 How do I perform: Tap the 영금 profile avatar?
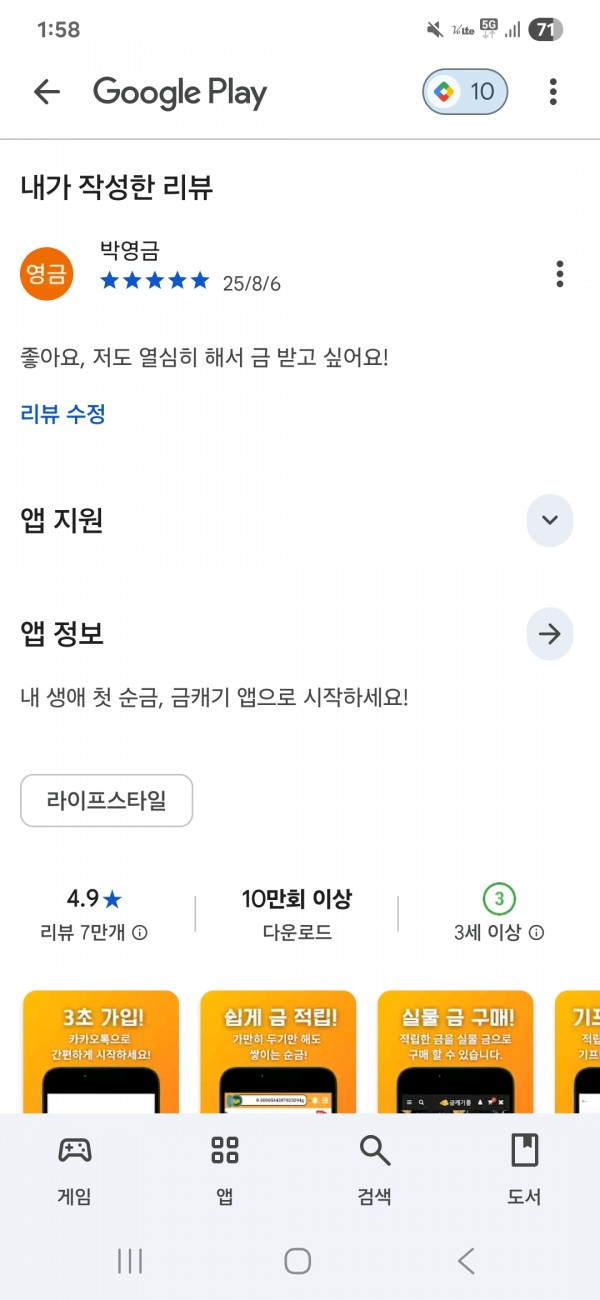[x=47, y=273]
